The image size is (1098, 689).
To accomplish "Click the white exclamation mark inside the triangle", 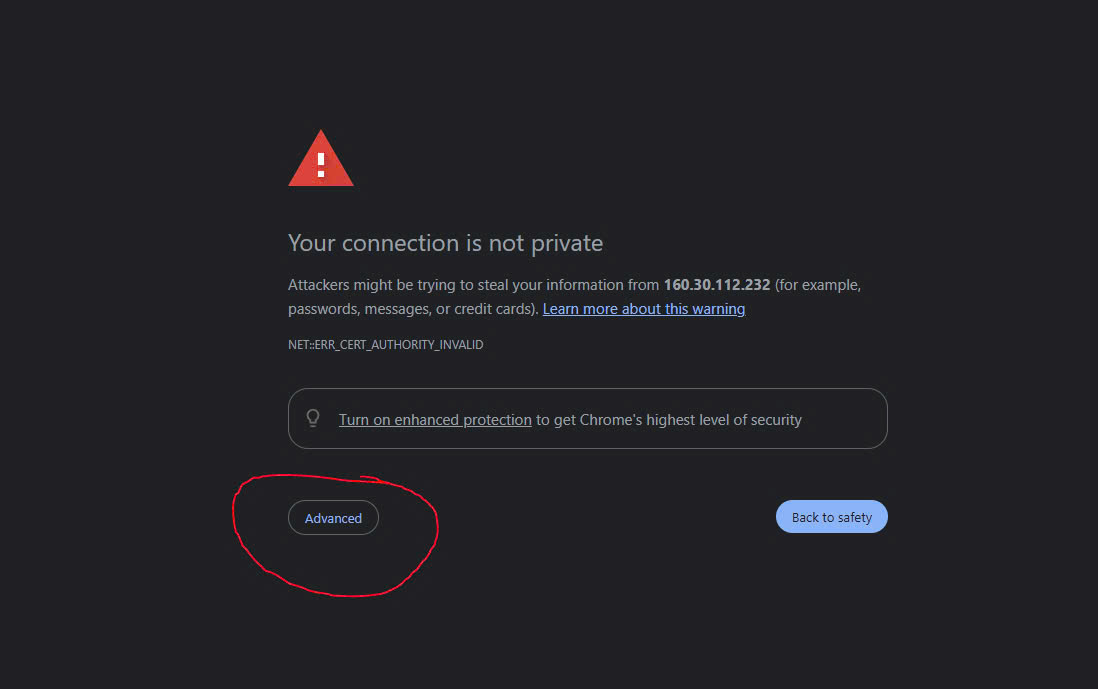I will [x=321, y=165].
